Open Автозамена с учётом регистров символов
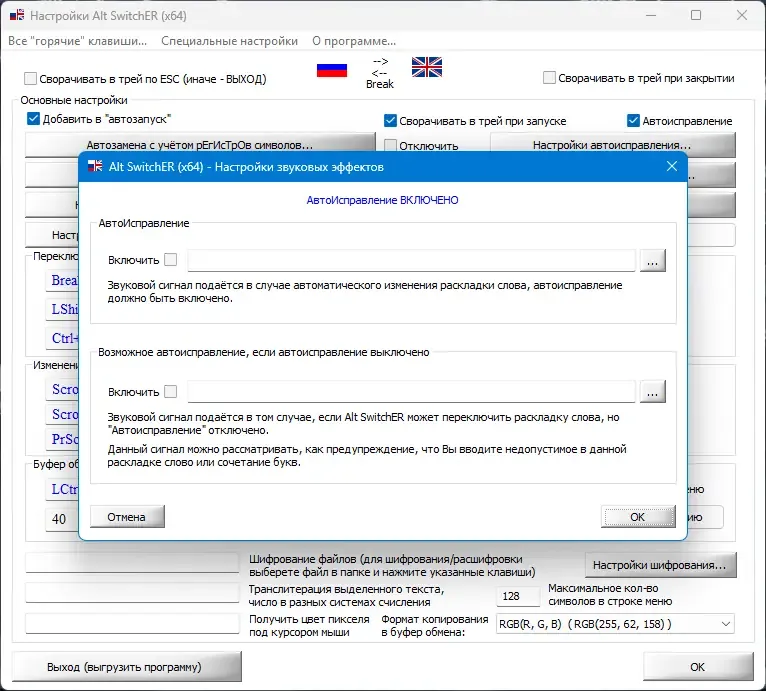The height and width of the screenshot is (691, 766). pyautogui.click(x=200, y=145)
